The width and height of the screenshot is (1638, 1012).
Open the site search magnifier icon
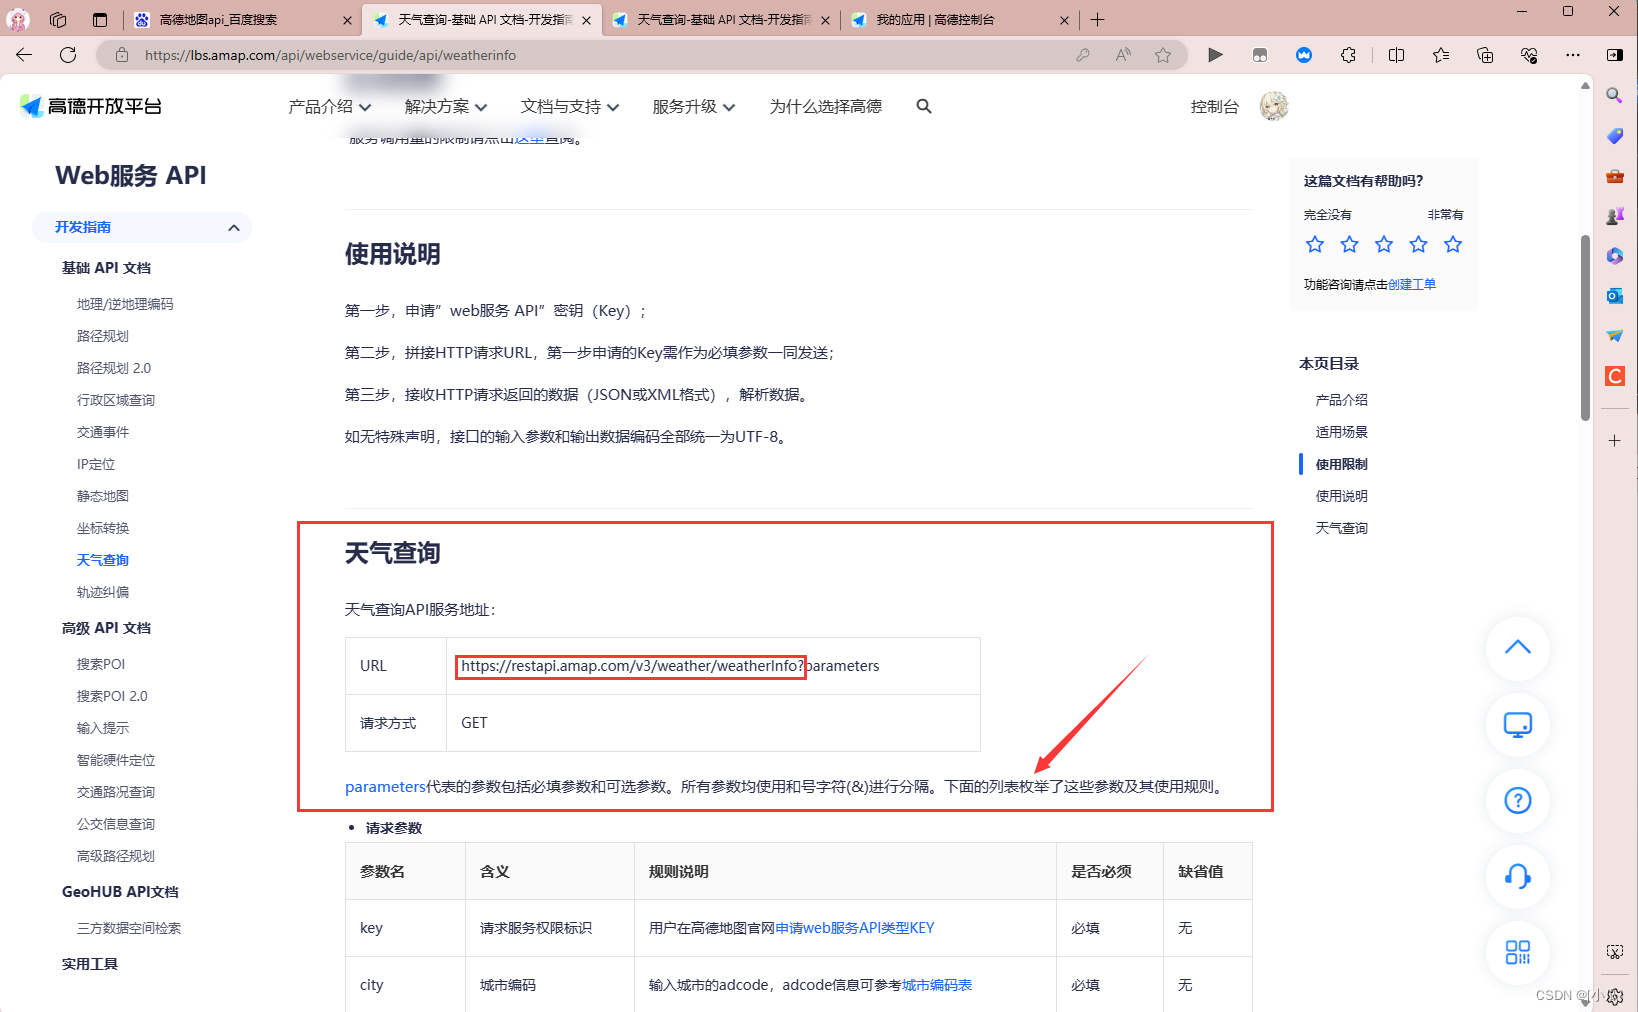(x=924, y=106)
